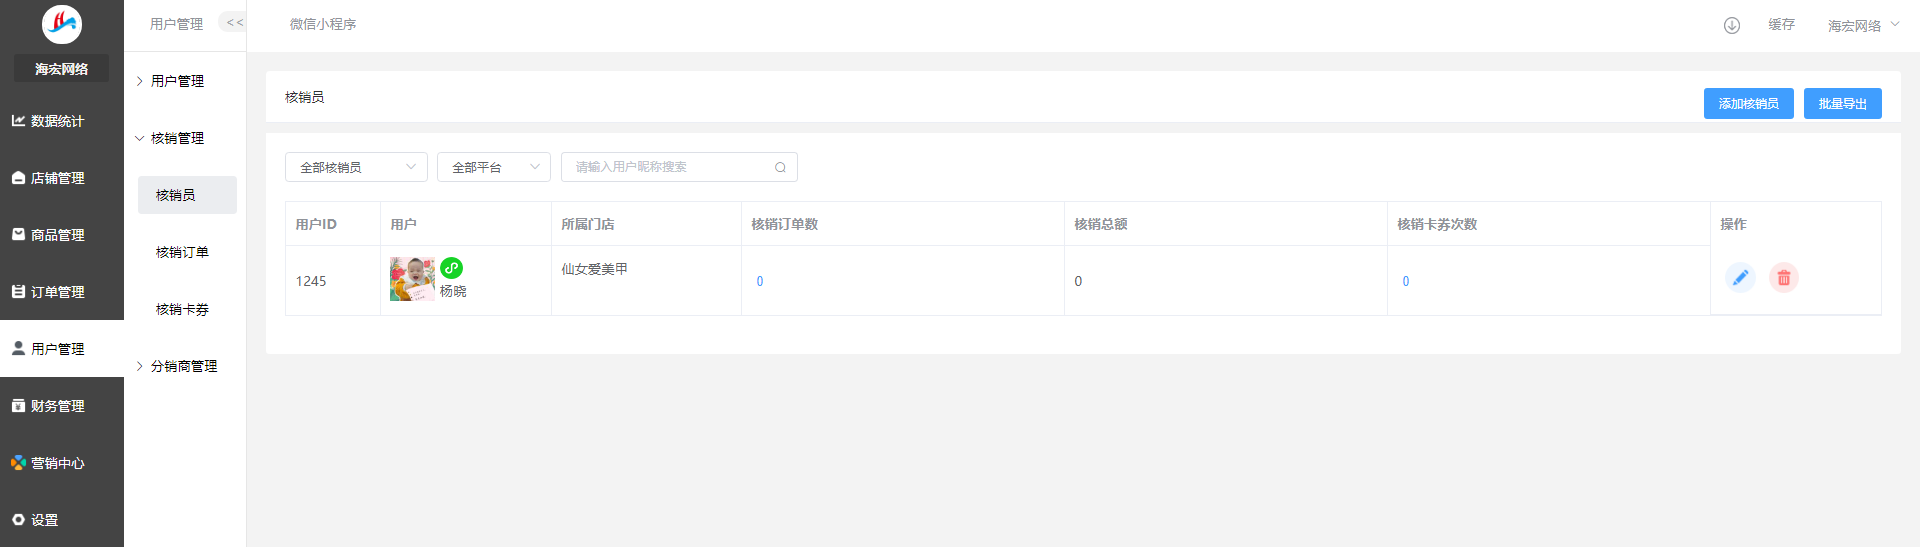Open the 海宏网络 account dropdown
The height and width of the screenshot is (547, 1920).
click(1863, 25)
